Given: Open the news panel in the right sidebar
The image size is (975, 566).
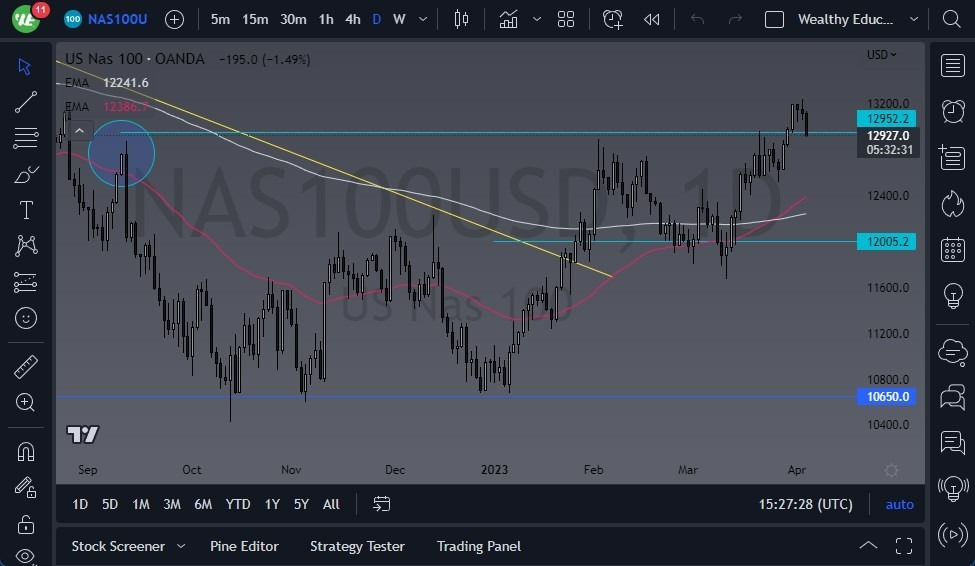Looking at the screenshot, I should coord(953,157).
